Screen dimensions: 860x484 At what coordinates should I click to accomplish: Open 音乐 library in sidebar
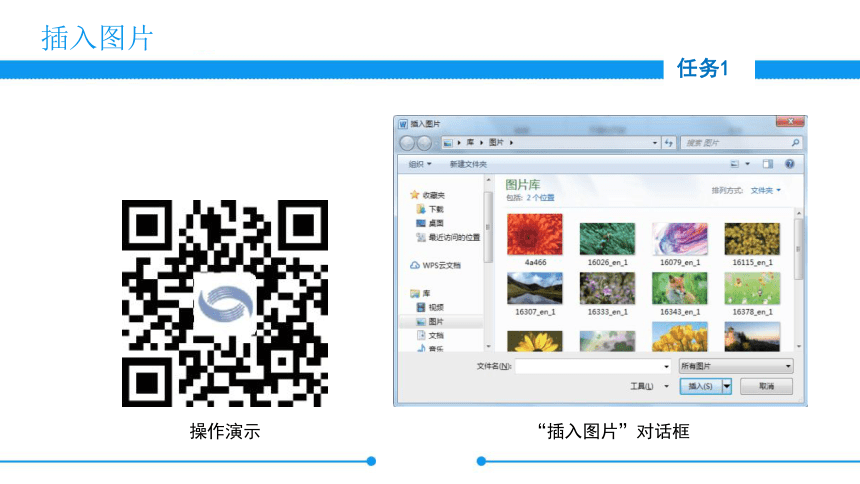pos(430,348)
